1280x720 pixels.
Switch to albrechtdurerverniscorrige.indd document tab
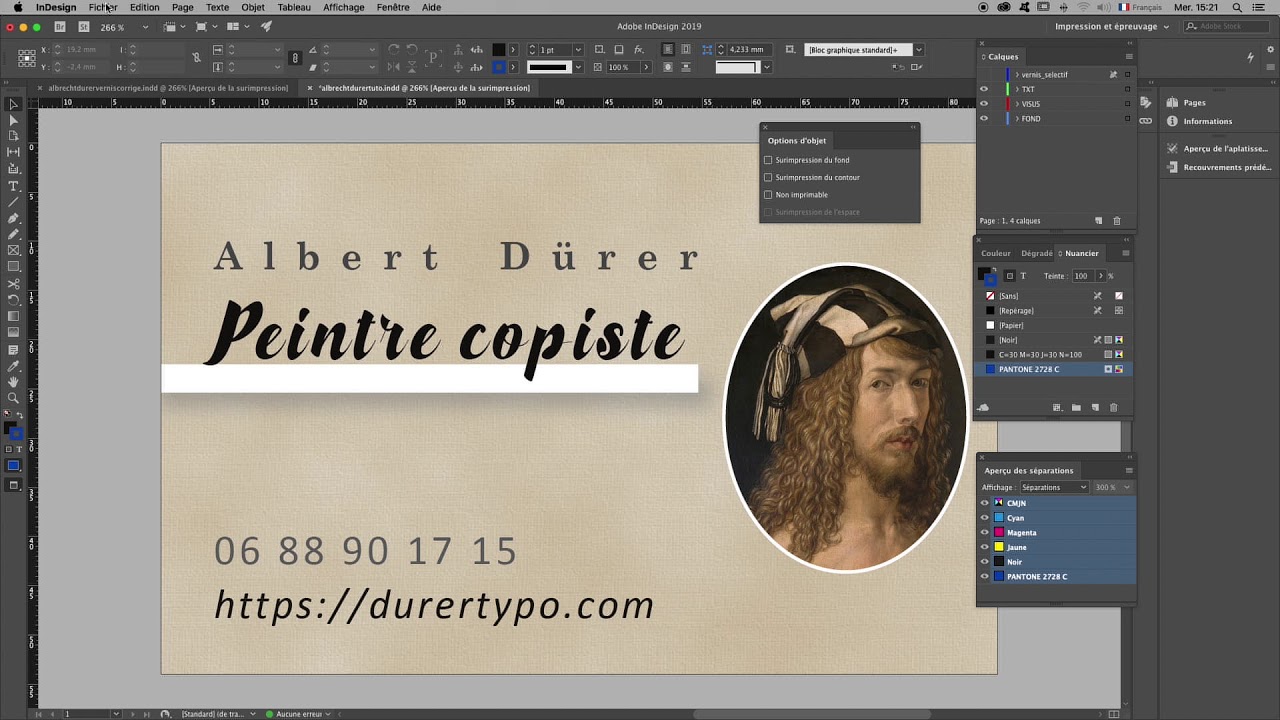pos(168,88)
